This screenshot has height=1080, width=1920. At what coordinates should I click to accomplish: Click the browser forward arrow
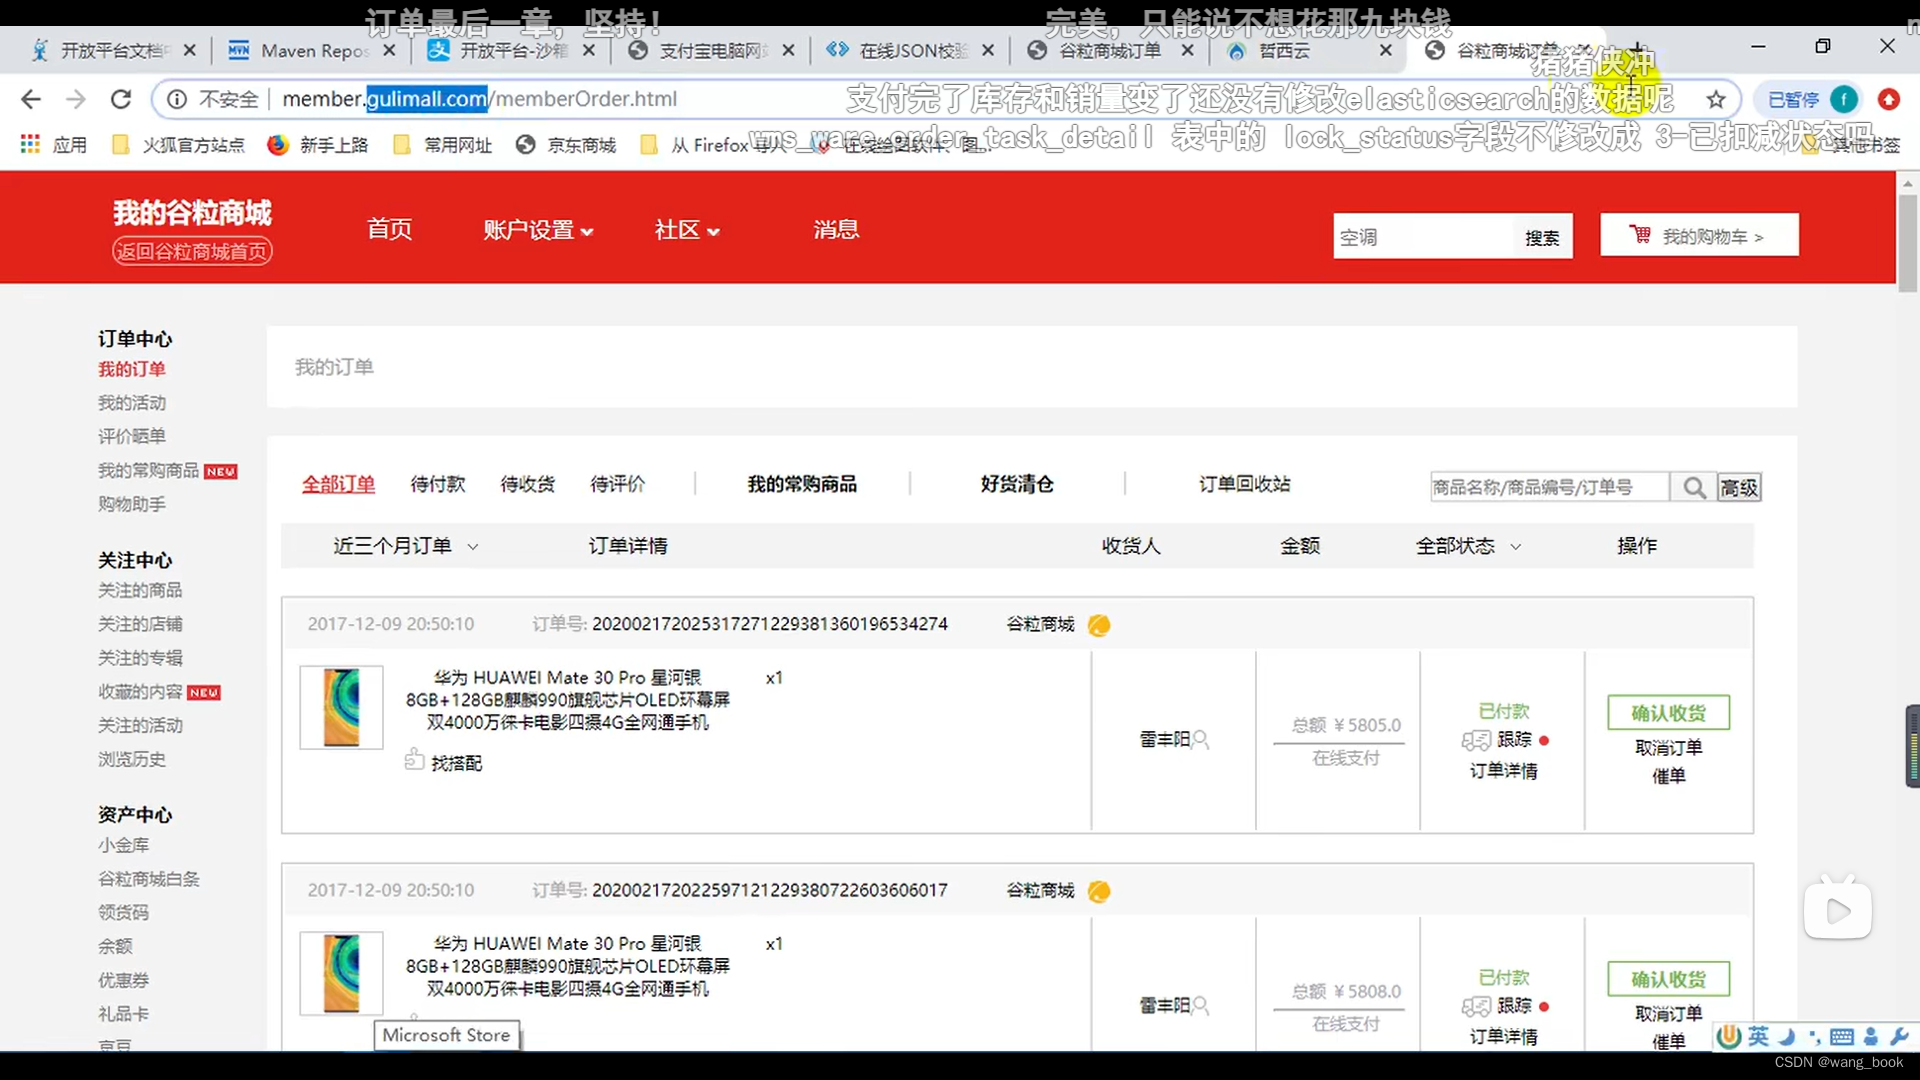(76, 99)
